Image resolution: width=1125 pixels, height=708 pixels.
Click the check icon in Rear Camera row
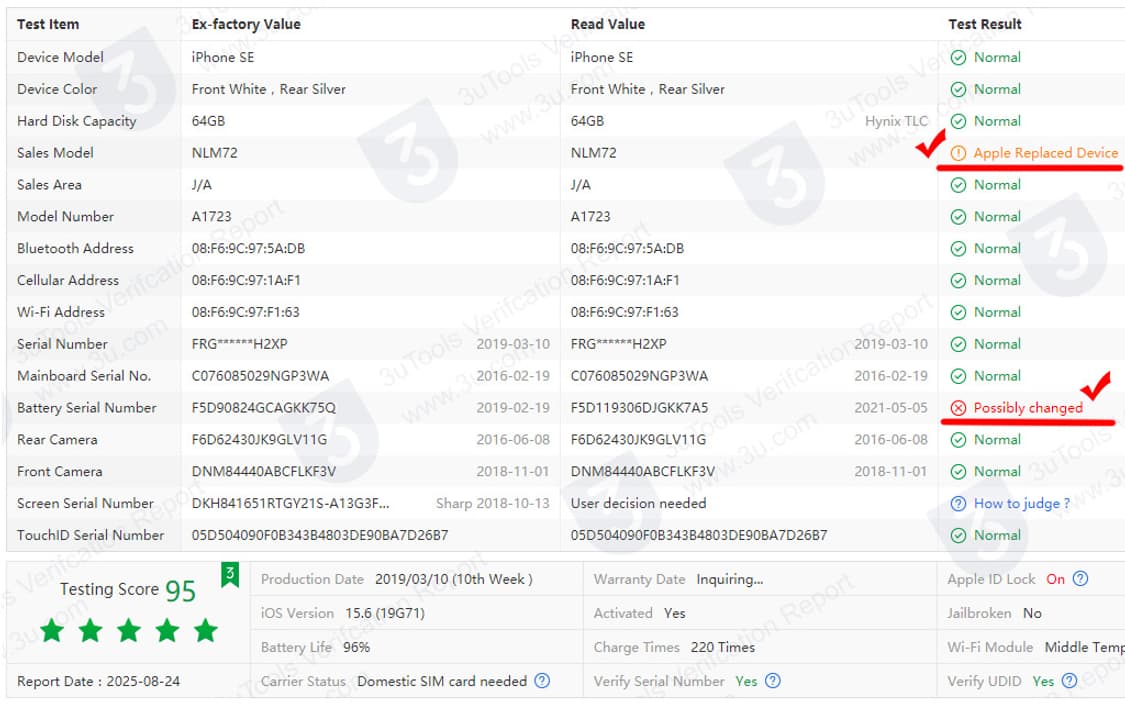[958, 440]
